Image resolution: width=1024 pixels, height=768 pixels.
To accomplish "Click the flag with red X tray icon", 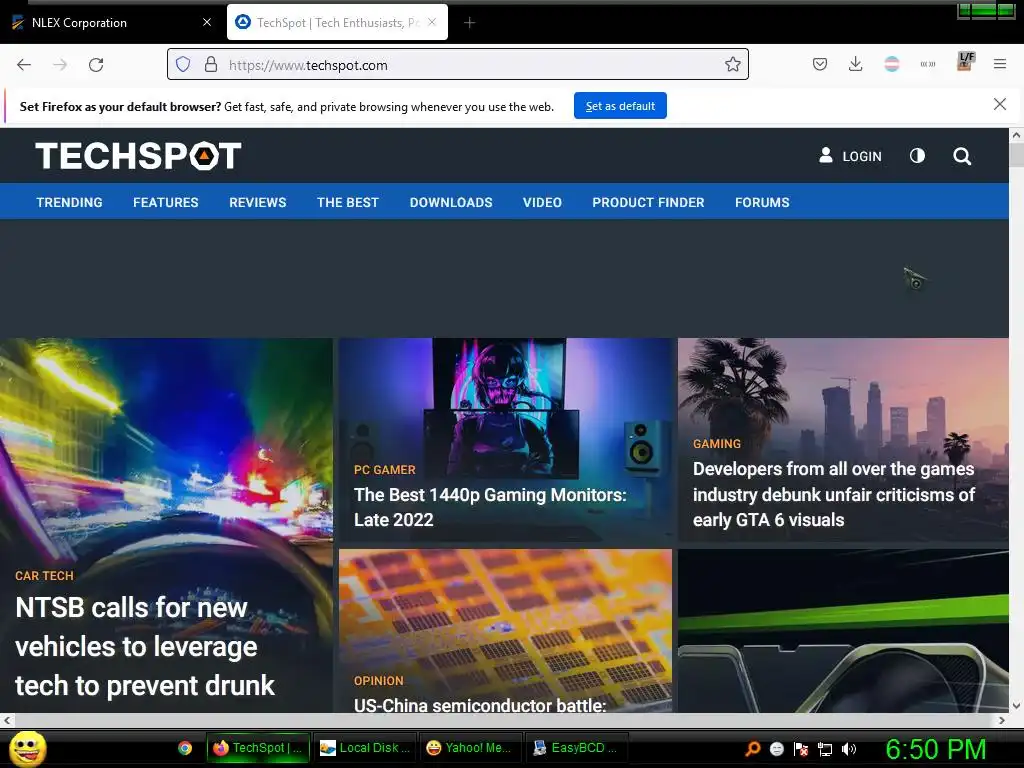I will [x=801, y=749].
